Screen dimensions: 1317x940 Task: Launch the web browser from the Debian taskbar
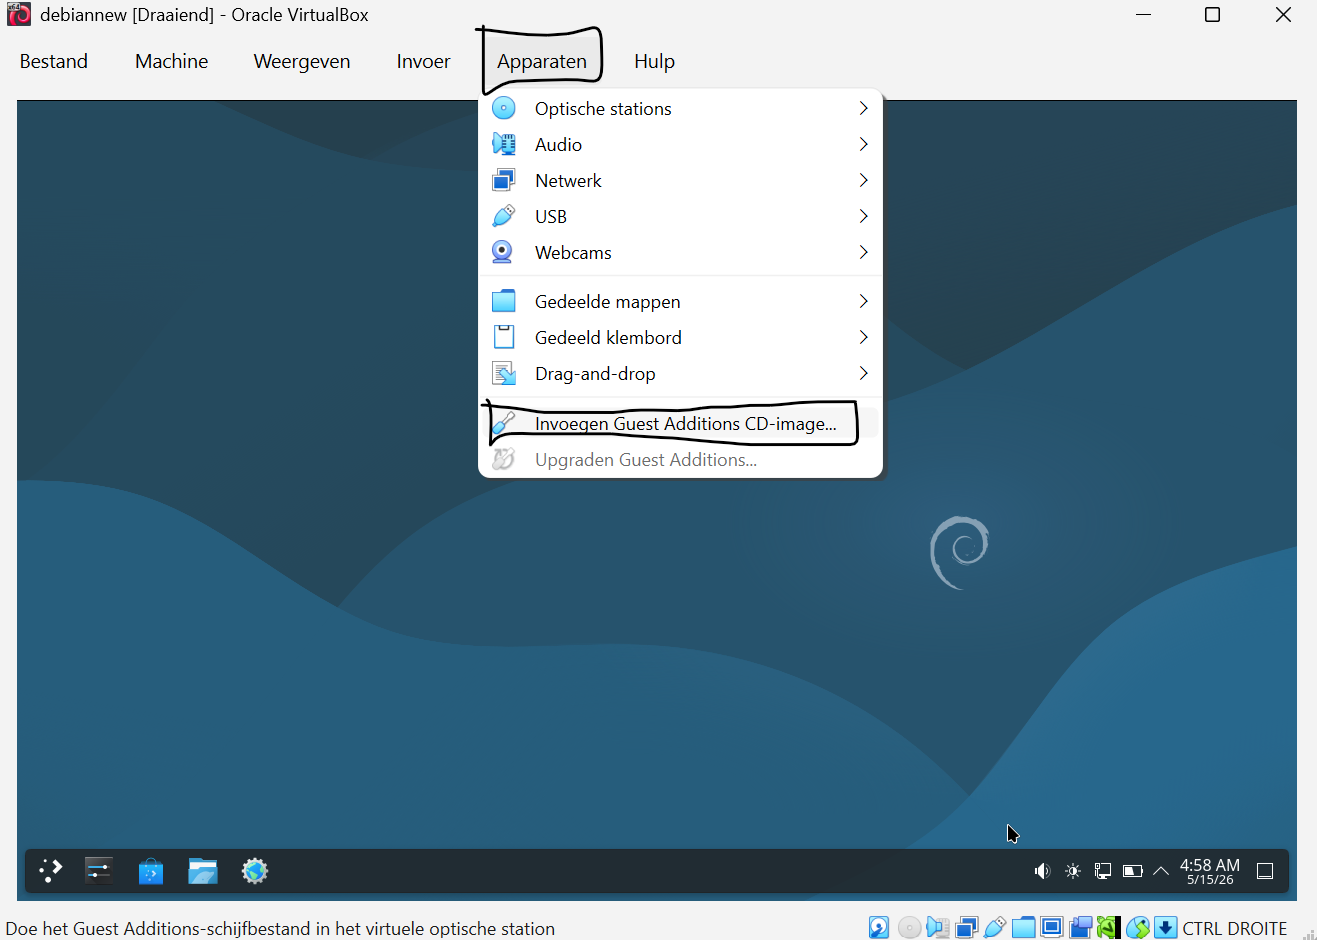pos(255,871)
